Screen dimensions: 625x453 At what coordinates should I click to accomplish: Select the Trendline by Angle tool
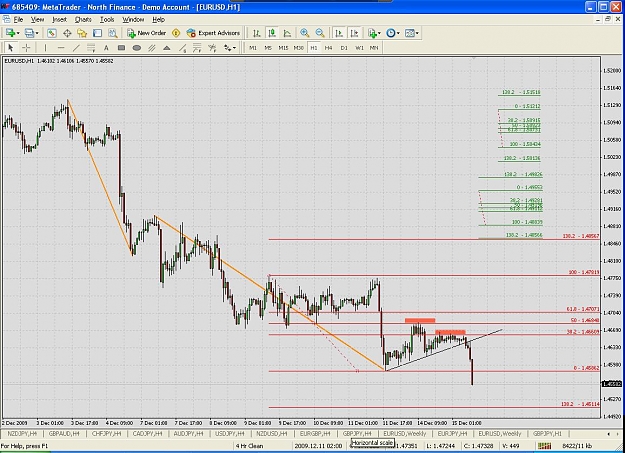click(x=182, y=48)
